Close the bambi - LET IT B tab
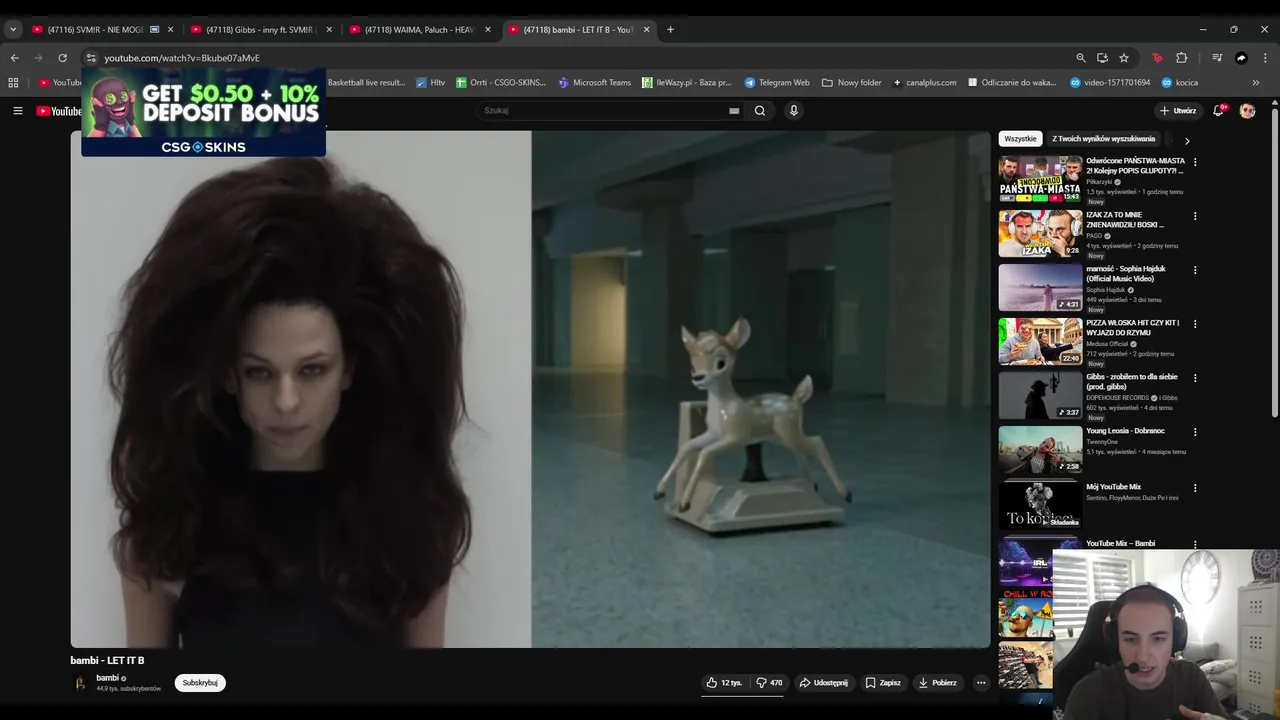1280x720 pixels. [x=646, y=30]
